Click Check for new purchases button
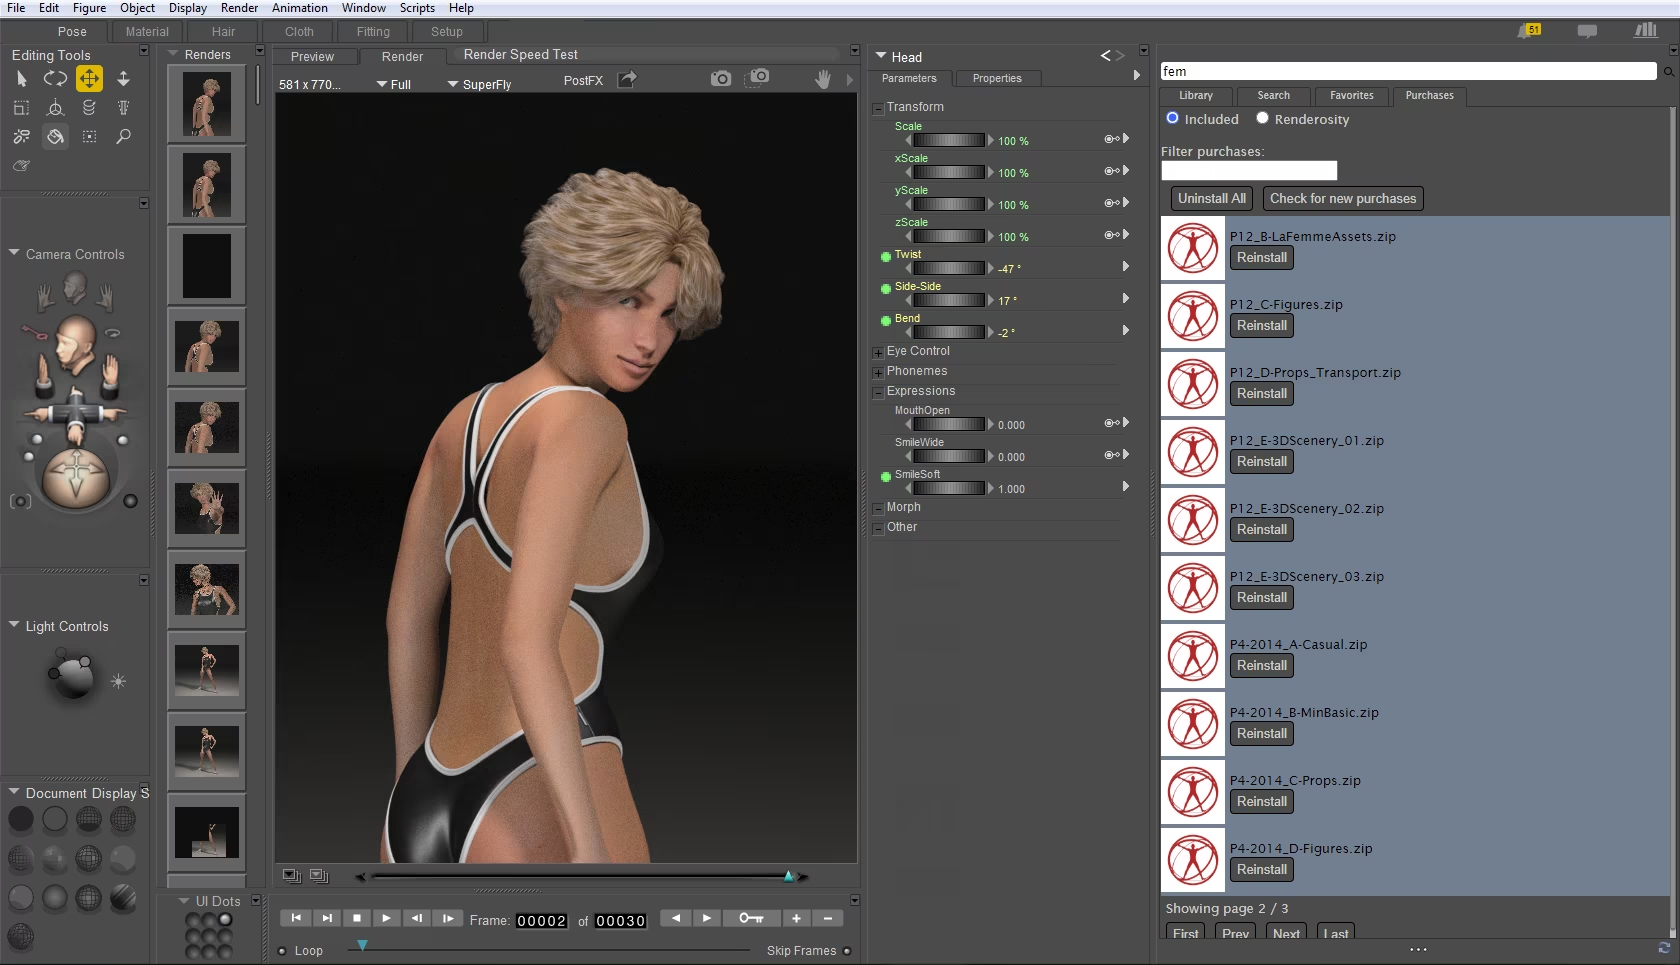 click(1342, 199)
